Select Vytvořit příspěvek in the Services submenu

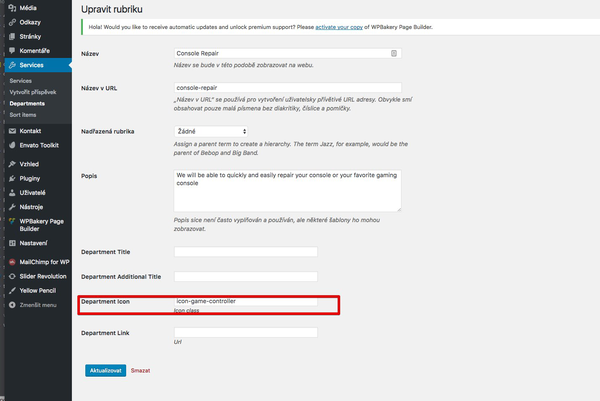coord(33,92)
